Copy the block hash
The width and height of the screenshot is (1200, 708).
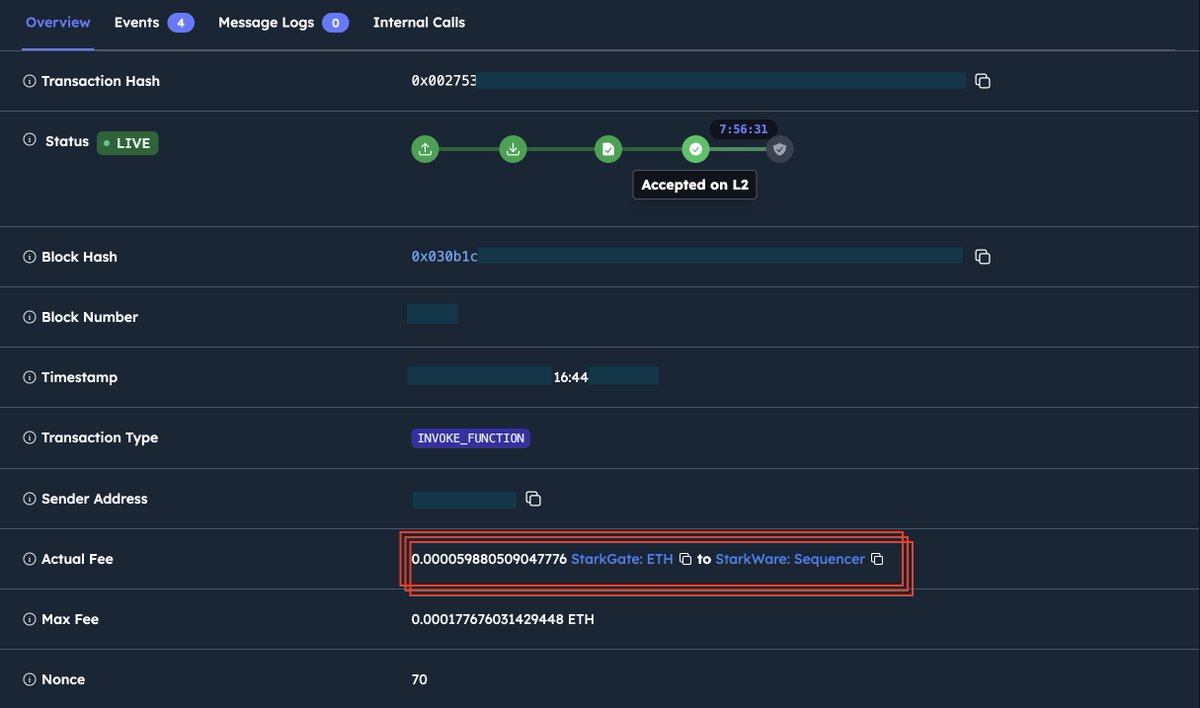click(983, 257)
